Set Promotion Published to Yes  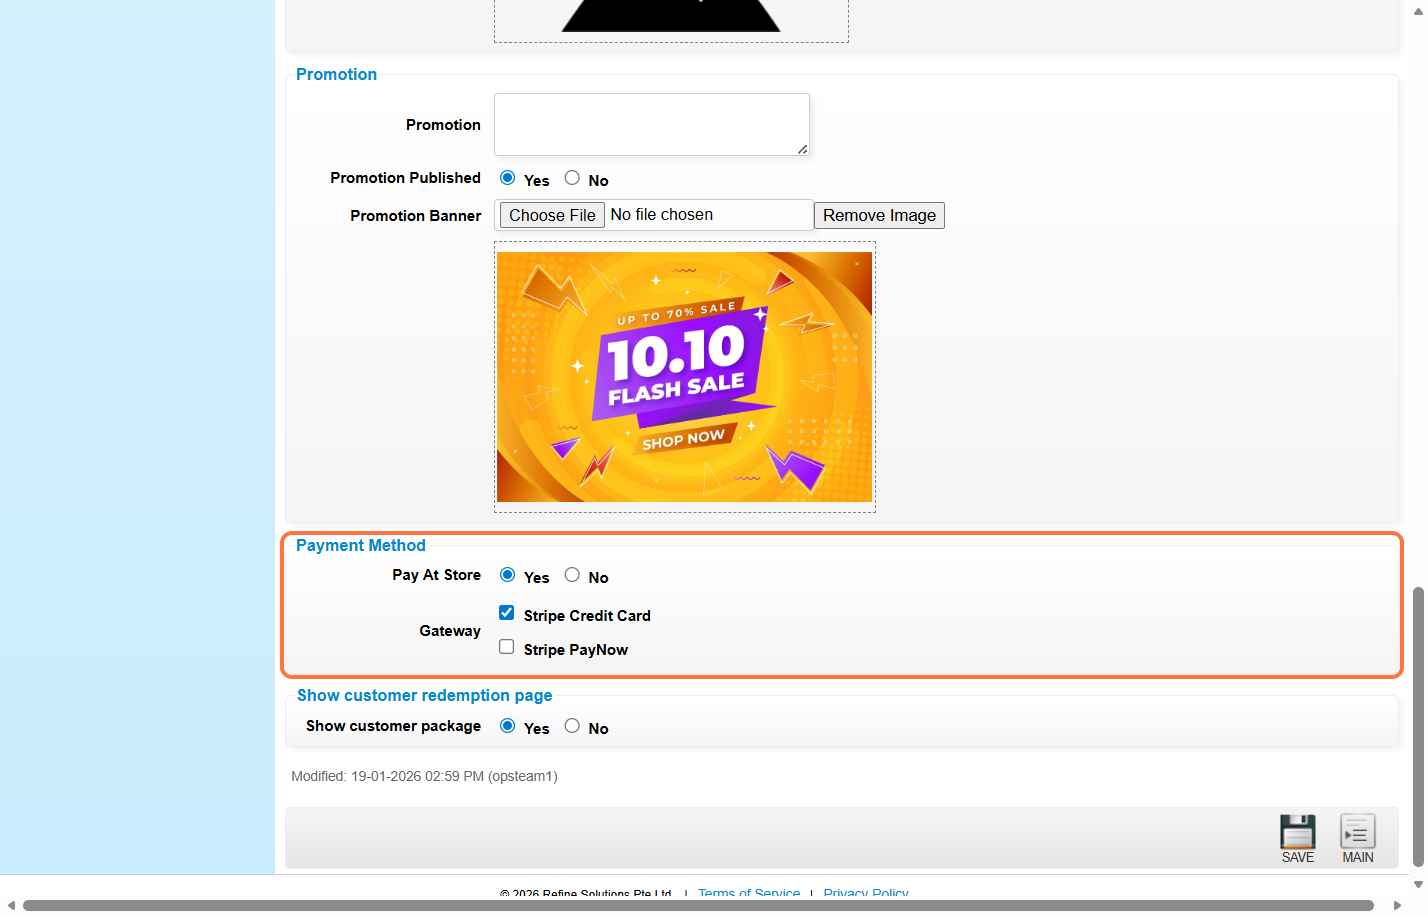[508, 178]
